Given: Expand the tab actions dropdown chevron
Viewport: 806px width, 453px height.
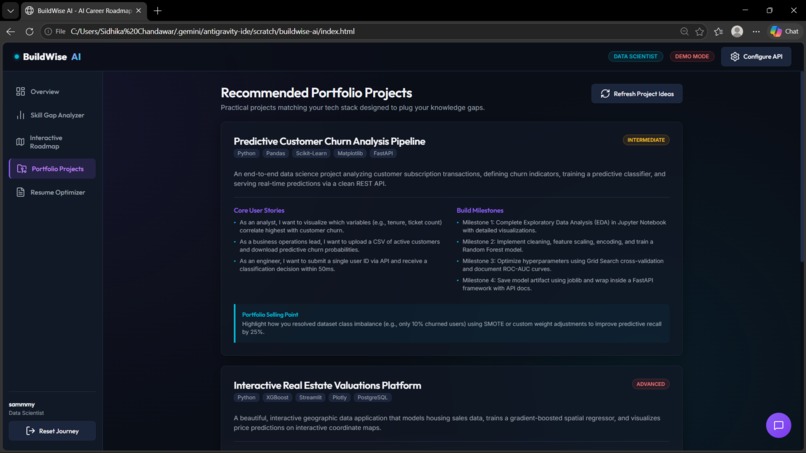Looking at the screenshot, I should coord(10,10).
